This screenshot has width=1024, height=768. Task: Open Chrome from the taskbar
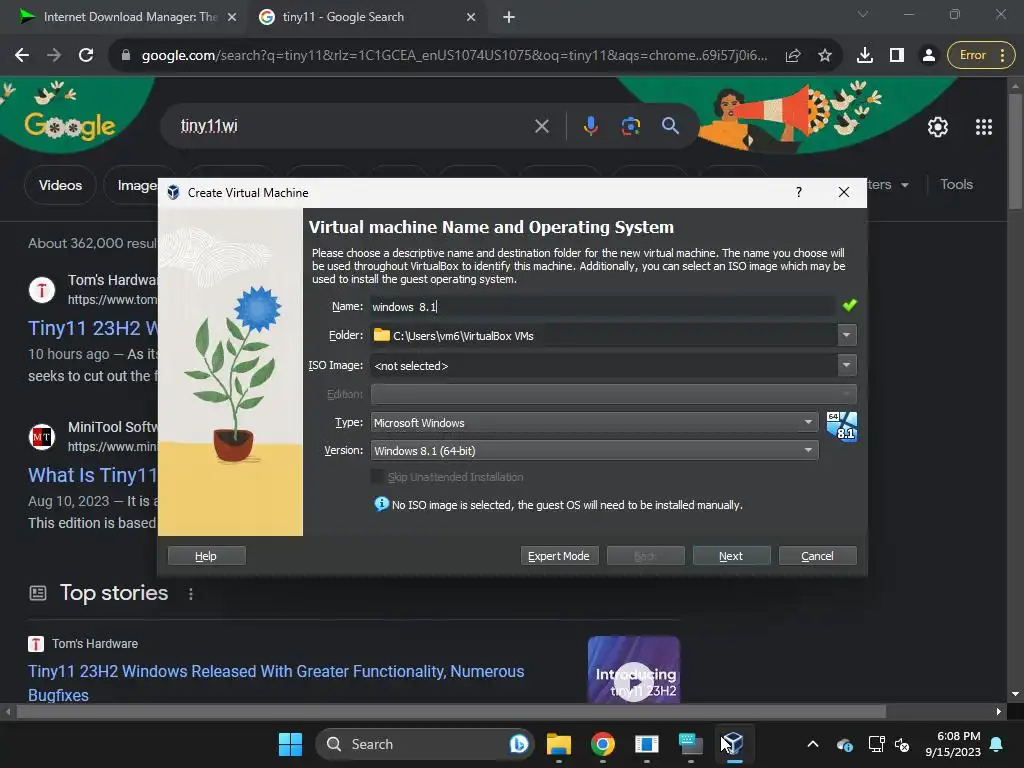602,744
